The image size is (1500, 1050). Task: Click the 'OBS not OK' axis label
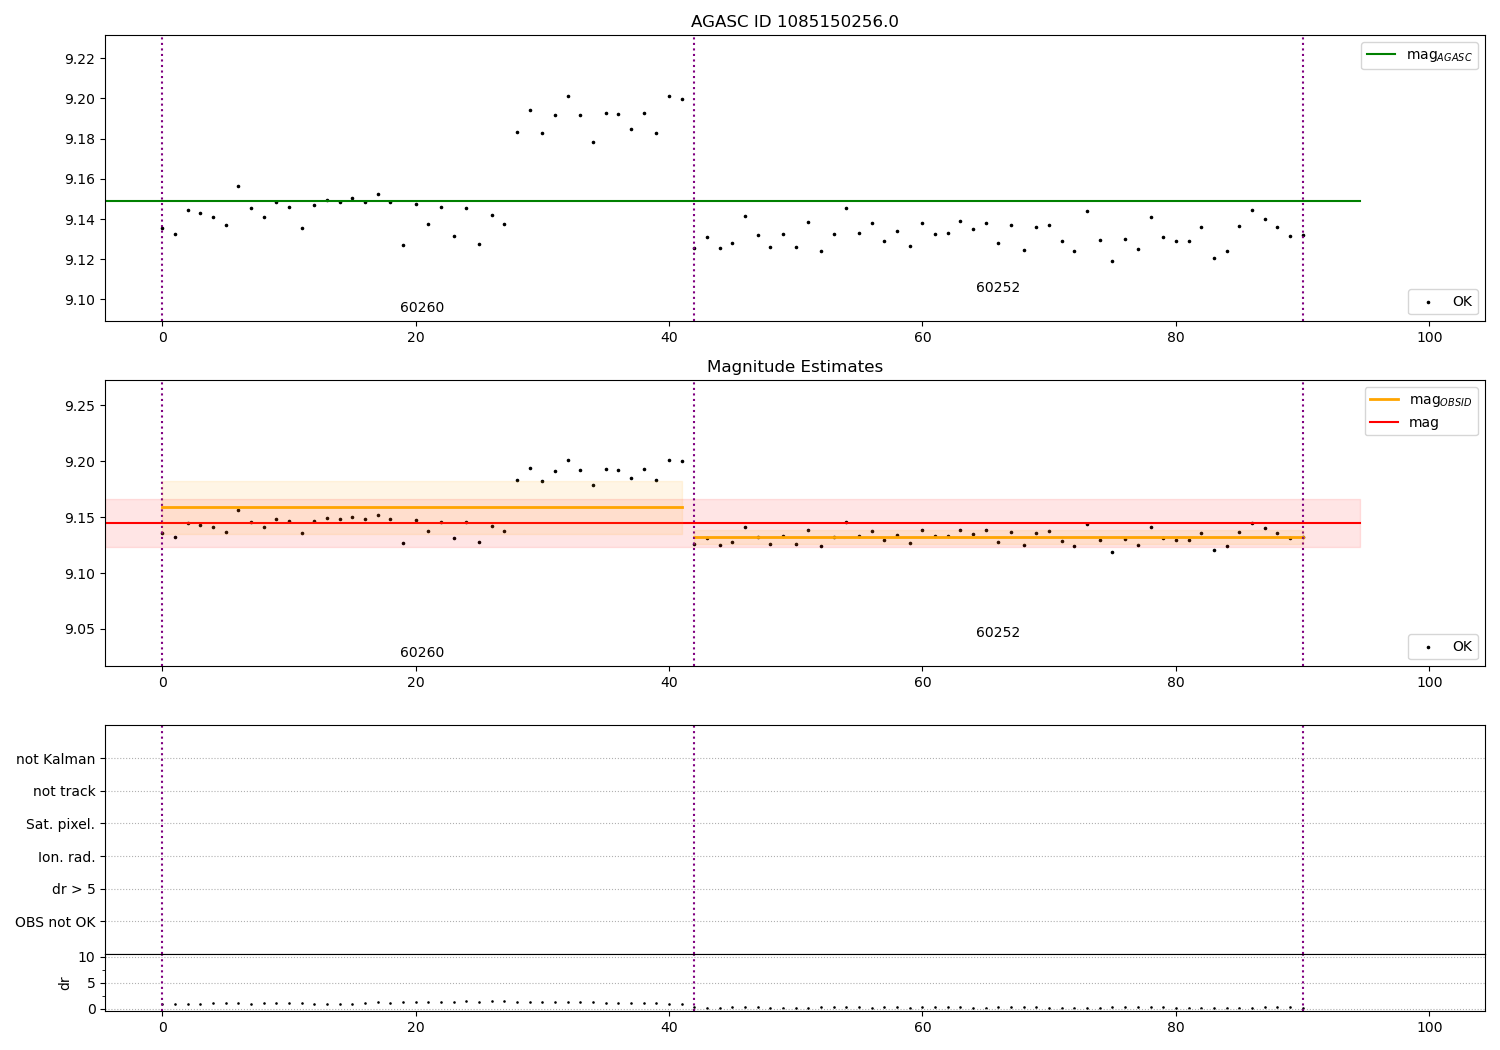point(56,922)
